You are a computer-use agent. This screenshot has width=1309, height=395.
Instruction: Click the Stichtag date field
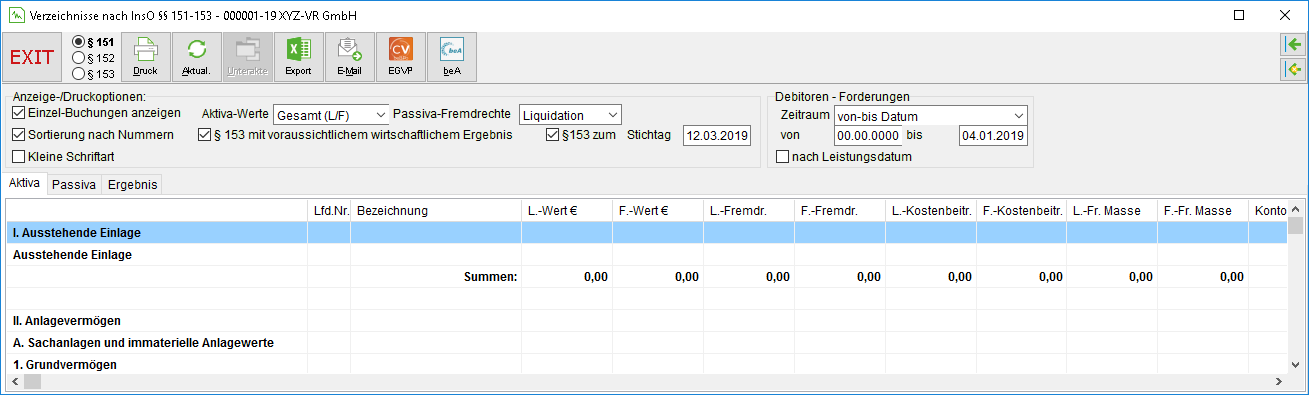[x=716, y=135]
